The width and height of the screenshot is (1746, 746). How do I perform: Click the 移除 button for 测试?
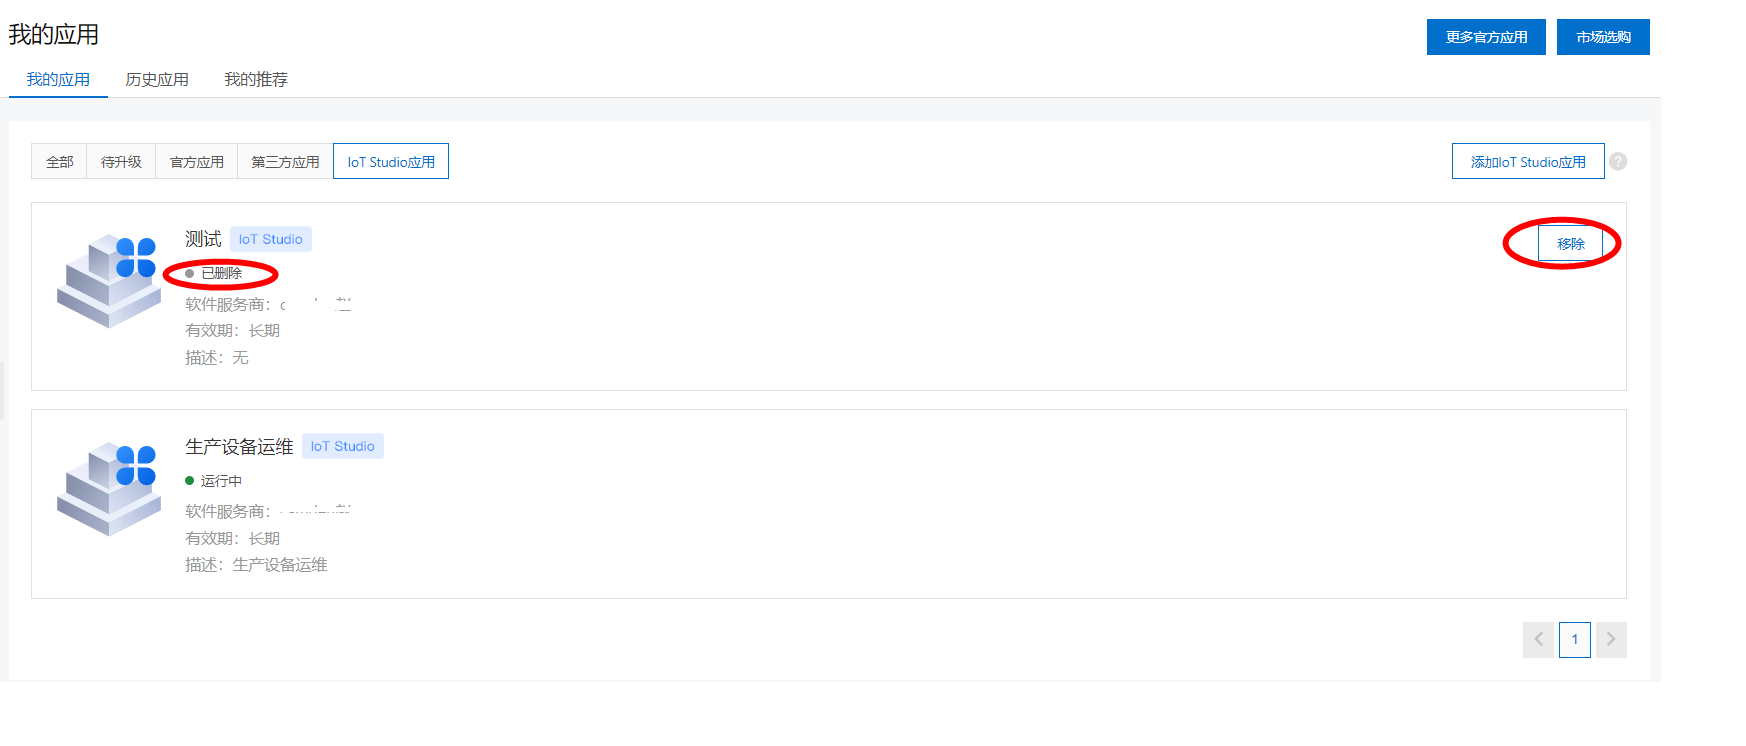click(x=1571, y=244)
